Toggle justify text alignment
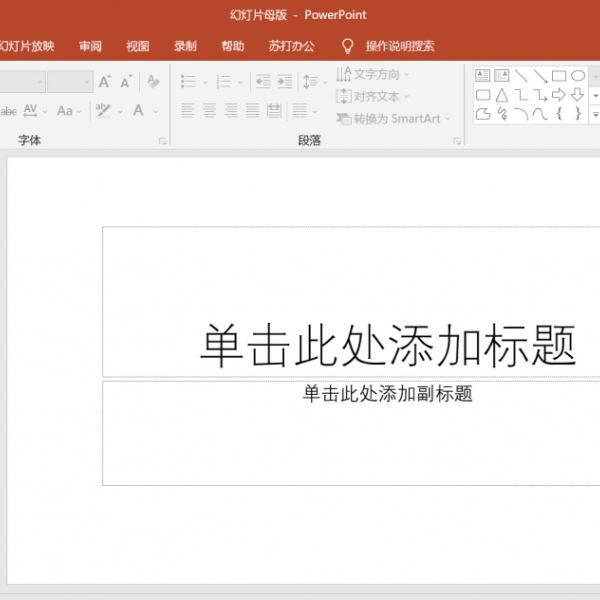600x600 pixels. click(x=251, y=111)
